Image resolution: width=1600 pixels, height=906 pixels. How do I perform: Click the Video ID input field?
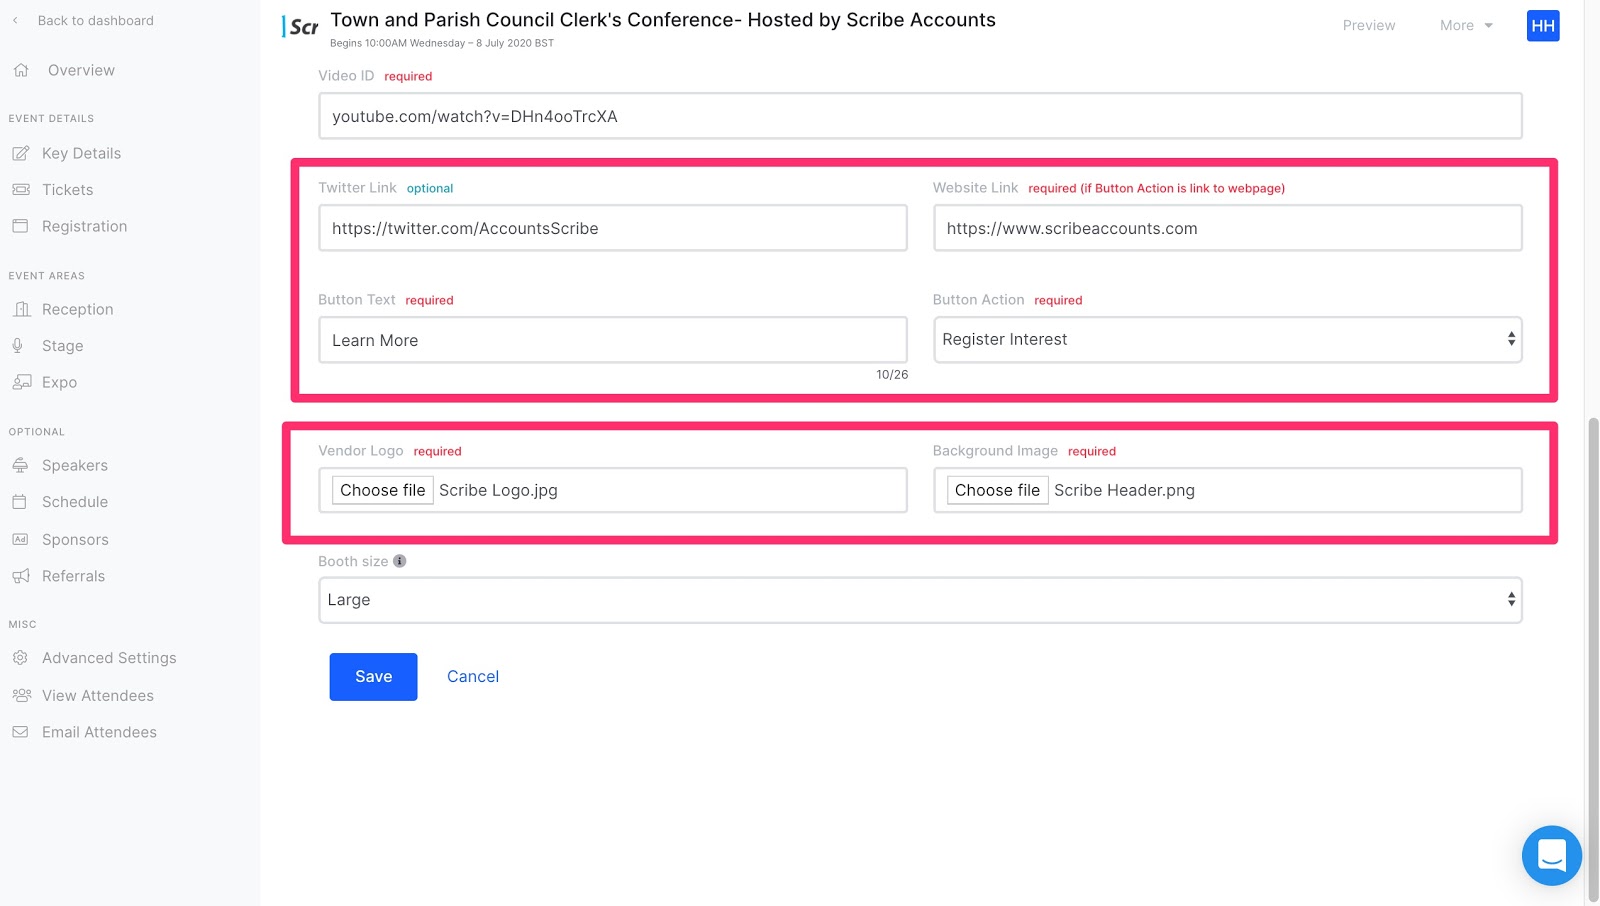click(x=920, y=116)
